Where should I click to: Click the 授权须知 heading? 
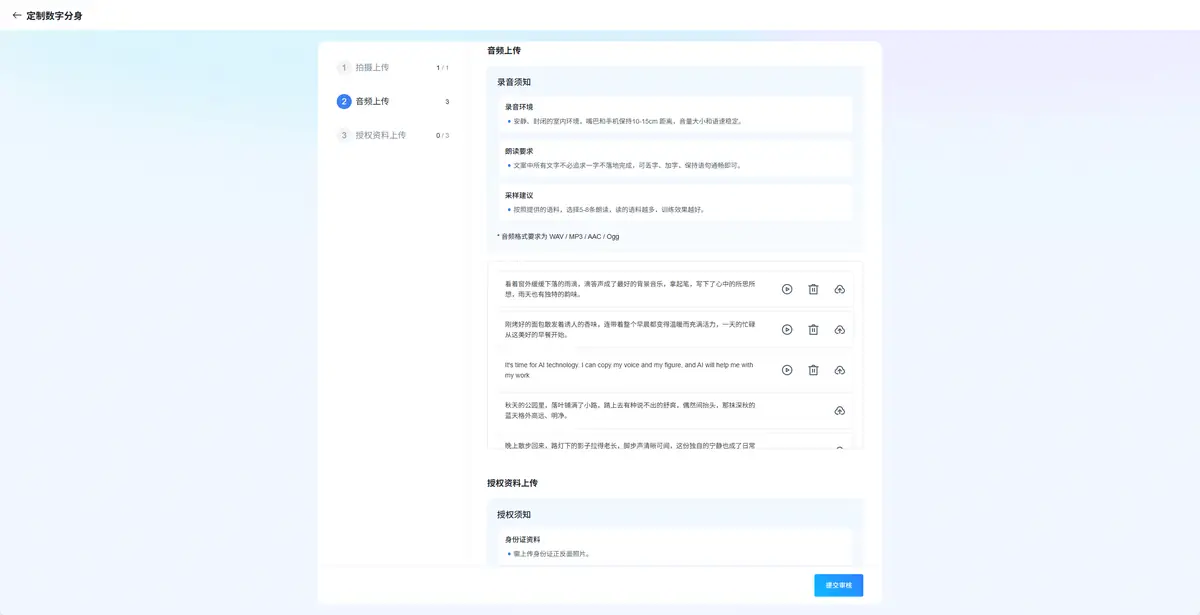[x=514, y=515]
